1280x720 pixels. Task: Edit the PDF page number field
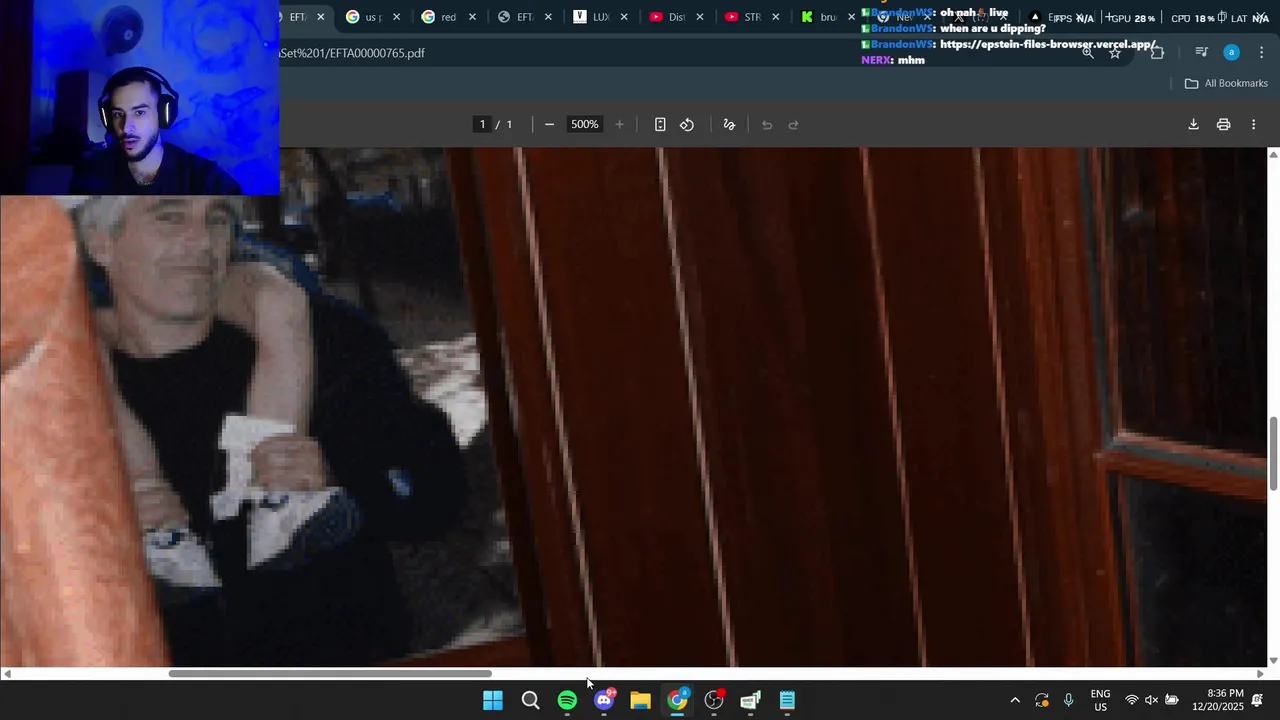click(x=482, y=124)
